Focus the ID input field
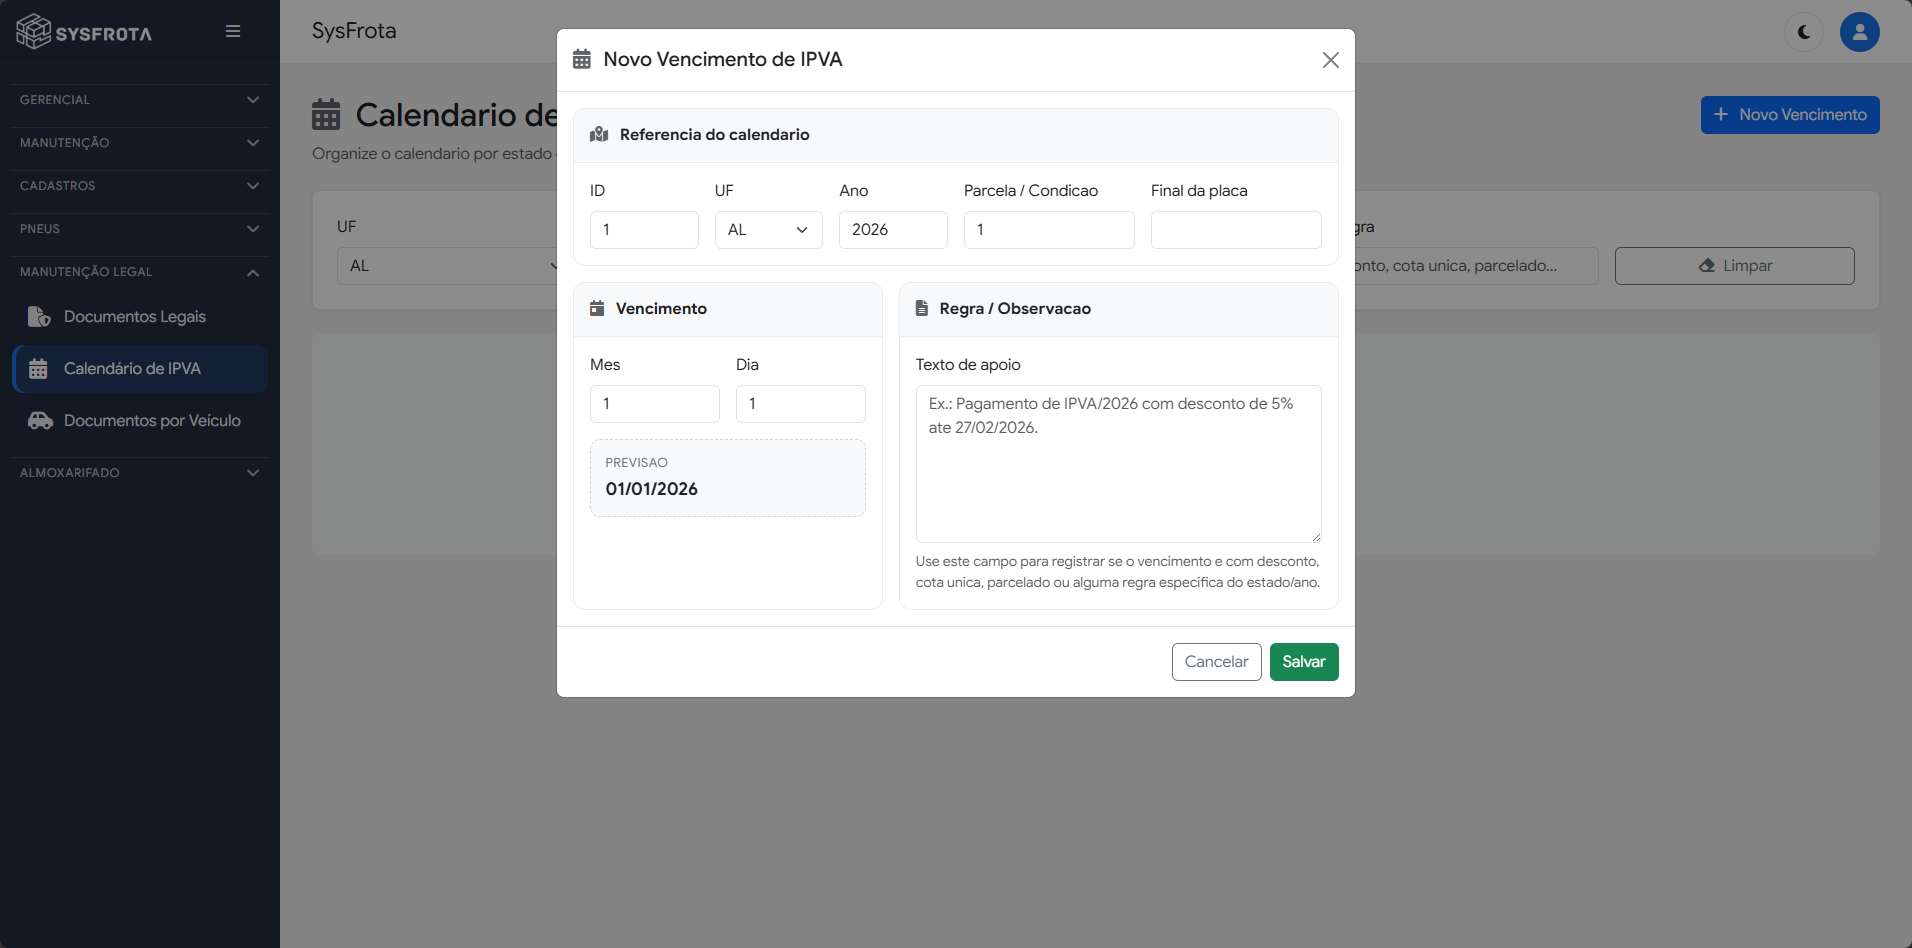1912x948 pixels. (644, 230)
